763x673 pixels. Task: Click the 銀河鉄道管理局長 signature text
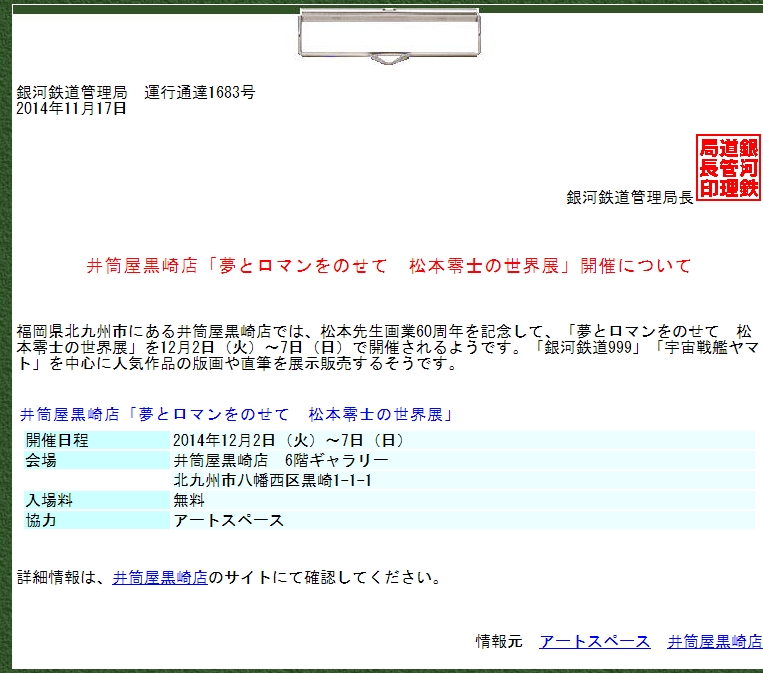pos(630,197)
